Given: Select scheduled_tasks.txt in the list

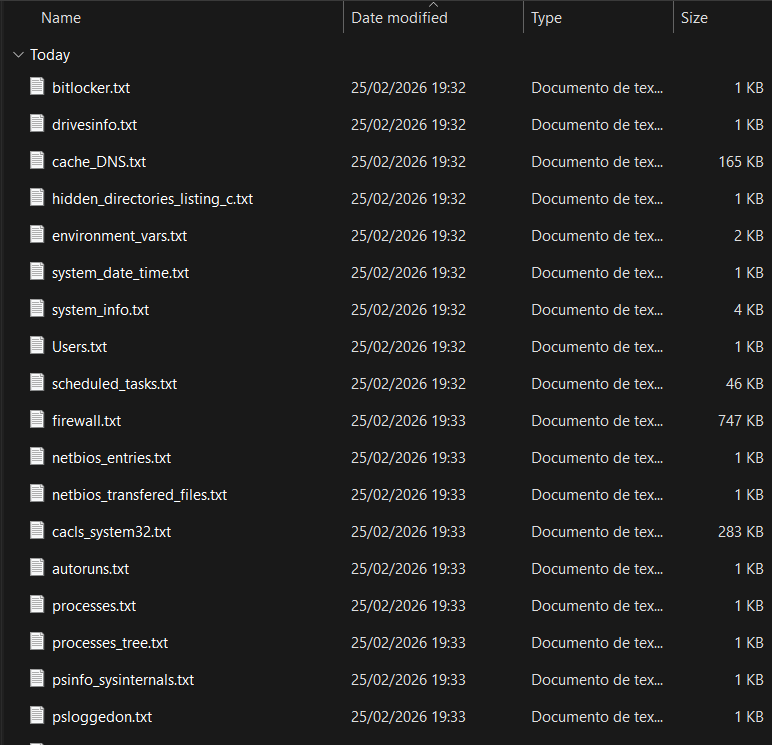Looking at the screenshot, I should 114,384.
